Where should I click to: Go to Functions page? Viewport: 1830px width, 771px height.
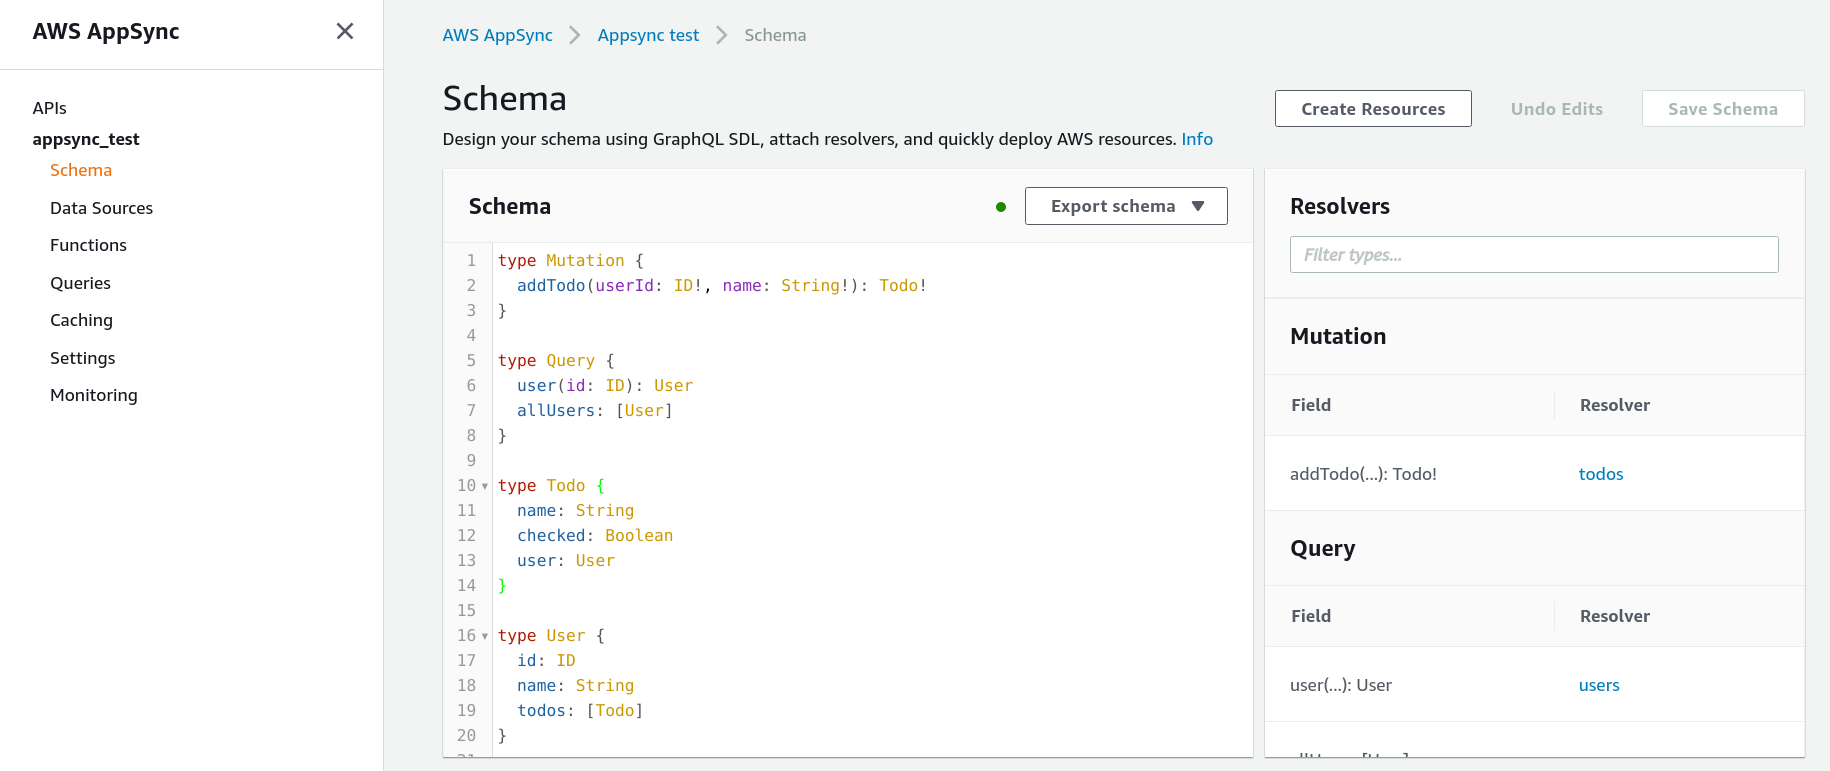coord(89,245)
